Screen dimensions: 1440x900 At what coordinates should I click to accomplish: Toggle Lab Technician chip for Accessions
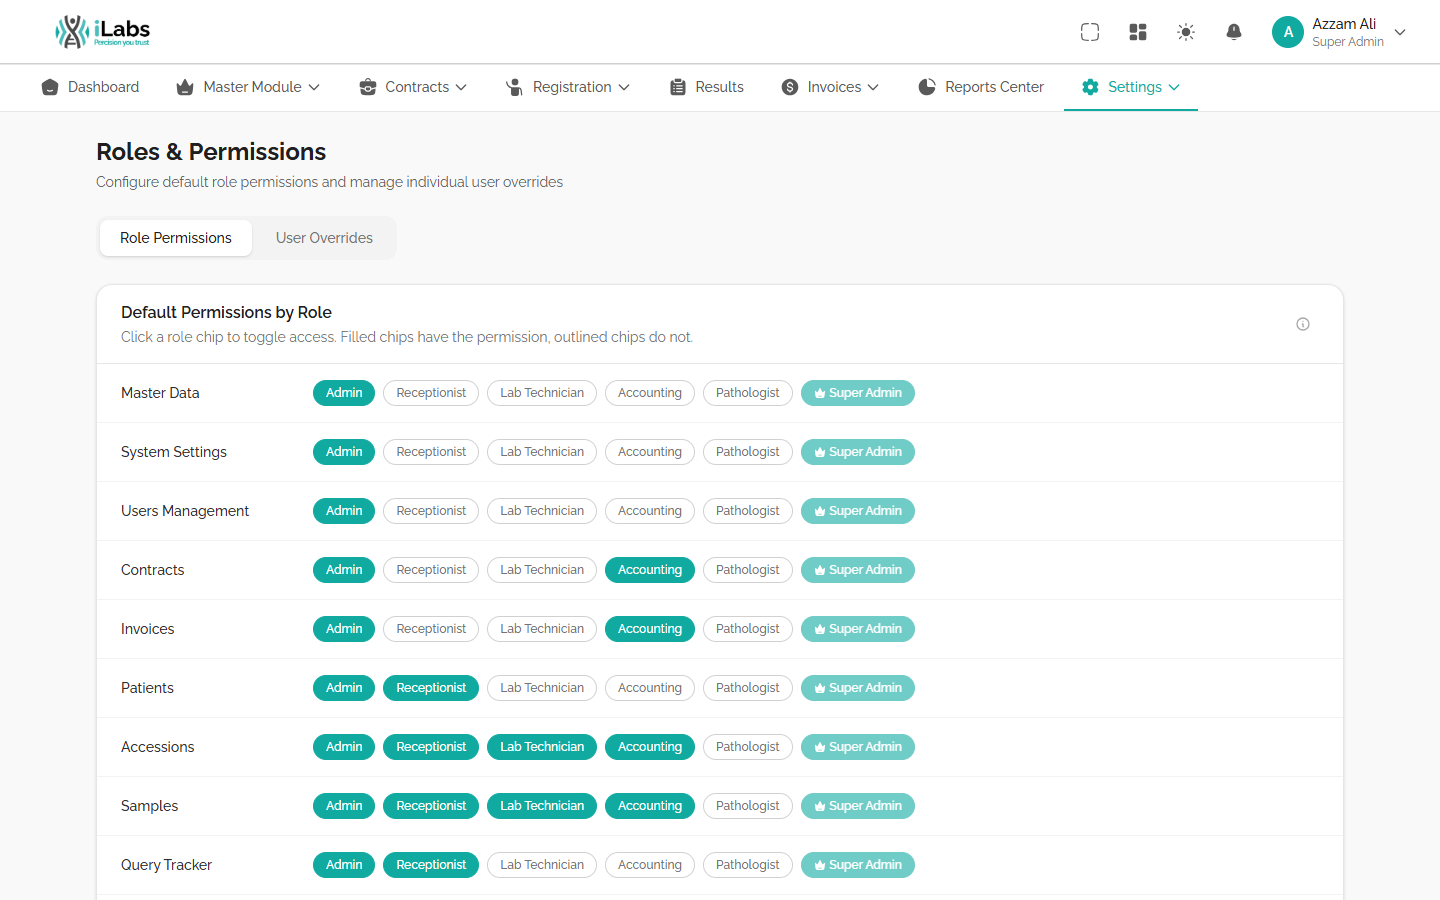tap(542, 747)
